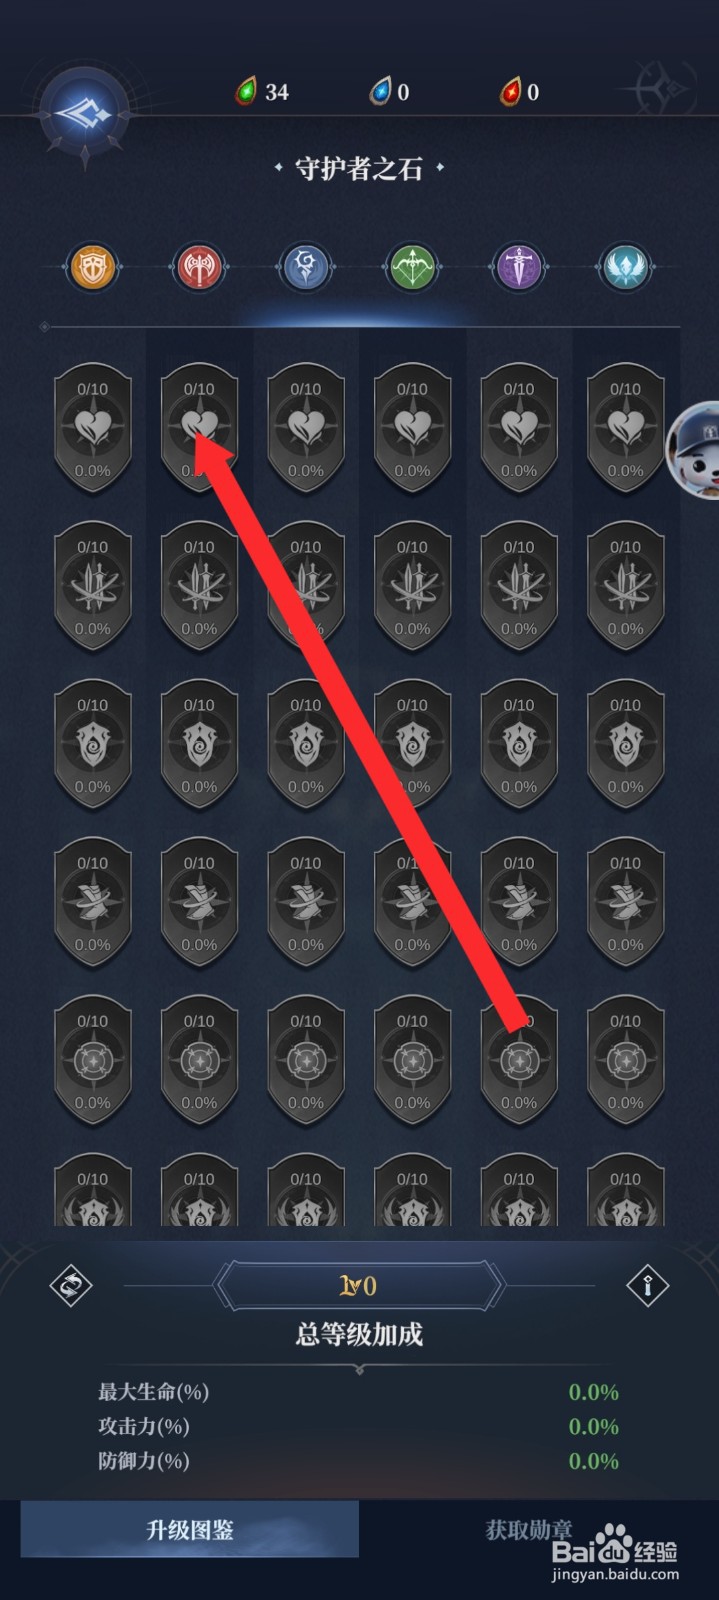
Task: Open the 升级图鉴 tab
Action: [190, 1529]
